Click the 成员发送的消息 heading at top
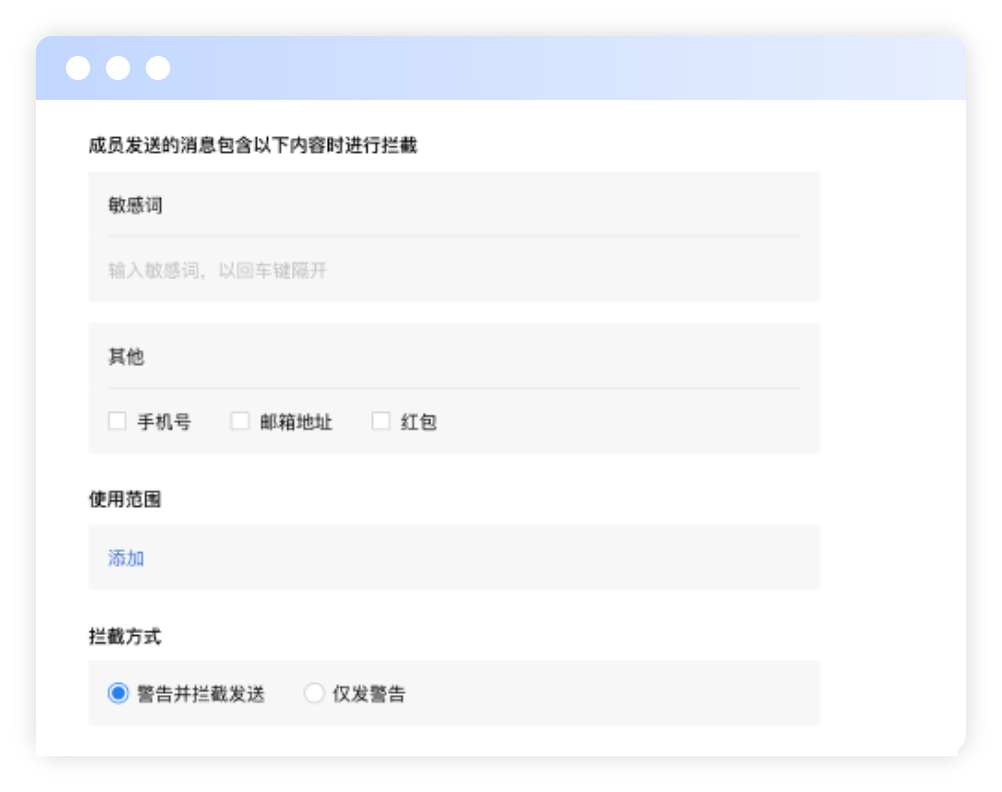The height and width of the screenshot is (792, 1002). click(252, 145)
